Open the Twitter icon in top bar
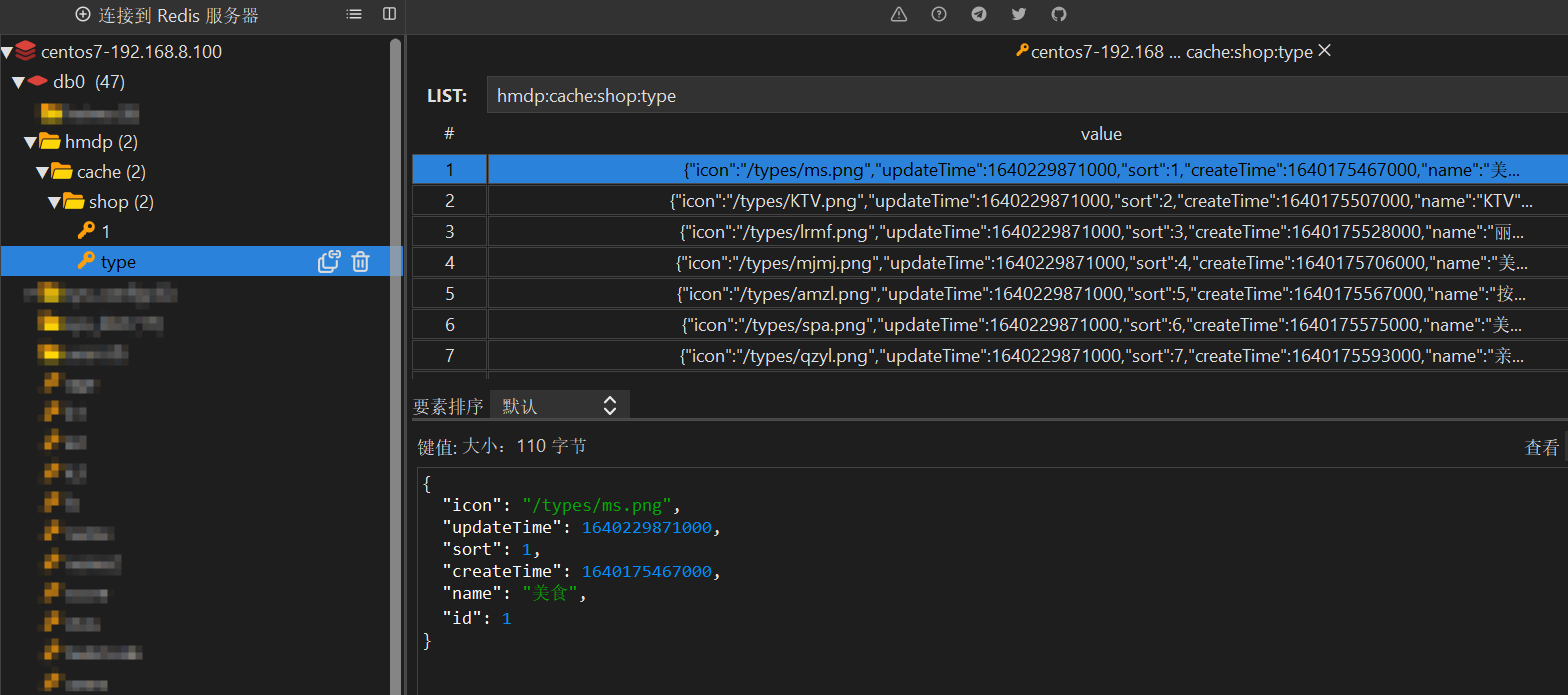 1019,14
